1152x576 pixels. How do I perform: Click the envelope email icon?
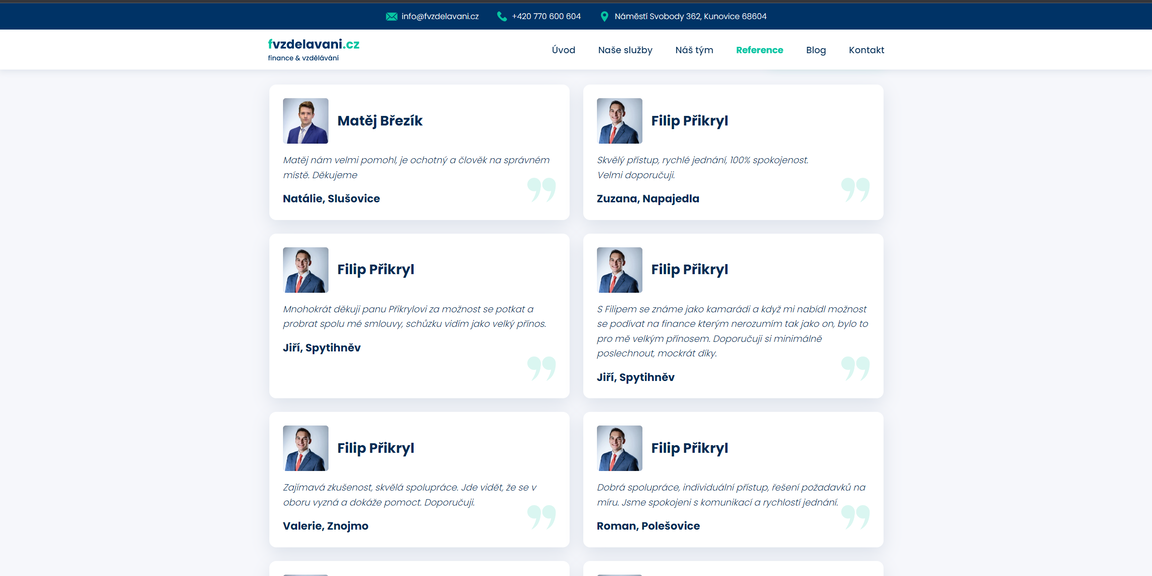pos(391,17)
